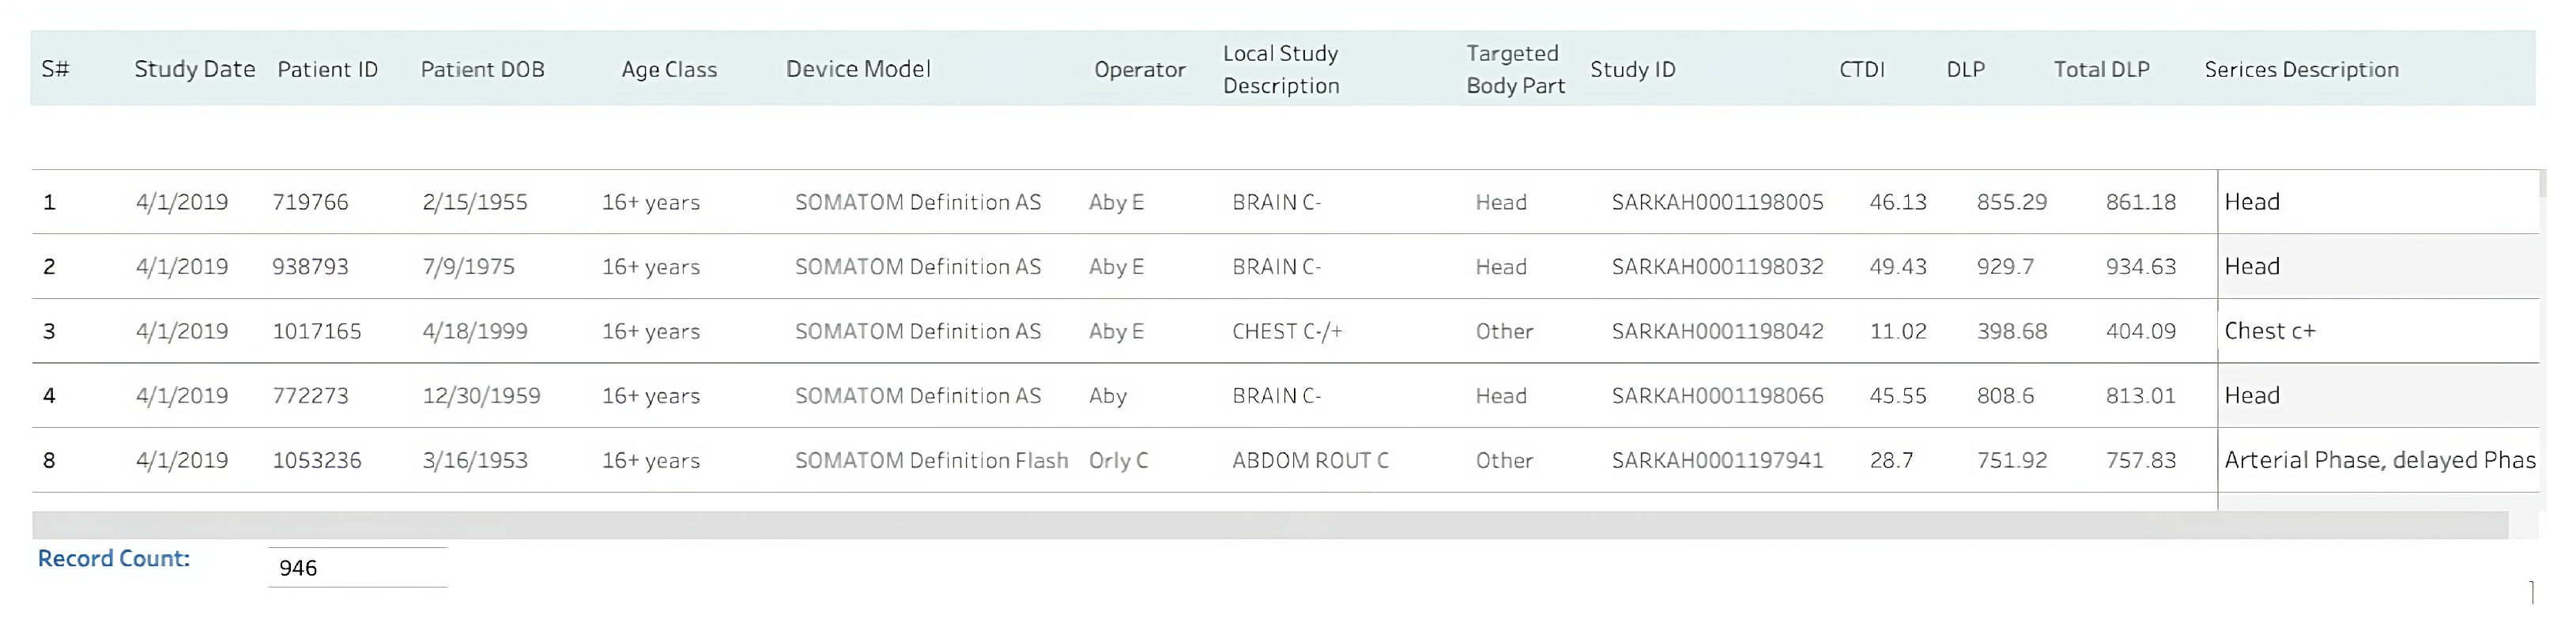Select Study ID SARKAH0001198005 cell
Screen dimensions: 2576x631
[1717, 202]
